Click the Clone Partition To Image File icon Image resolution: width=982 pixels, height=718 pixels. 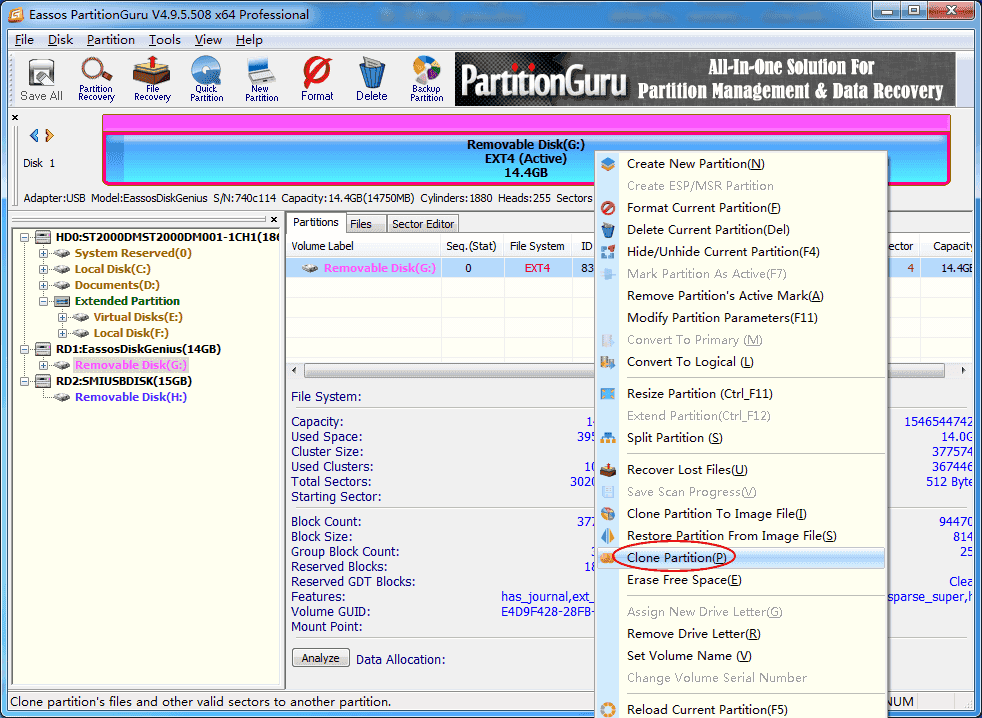608,514
